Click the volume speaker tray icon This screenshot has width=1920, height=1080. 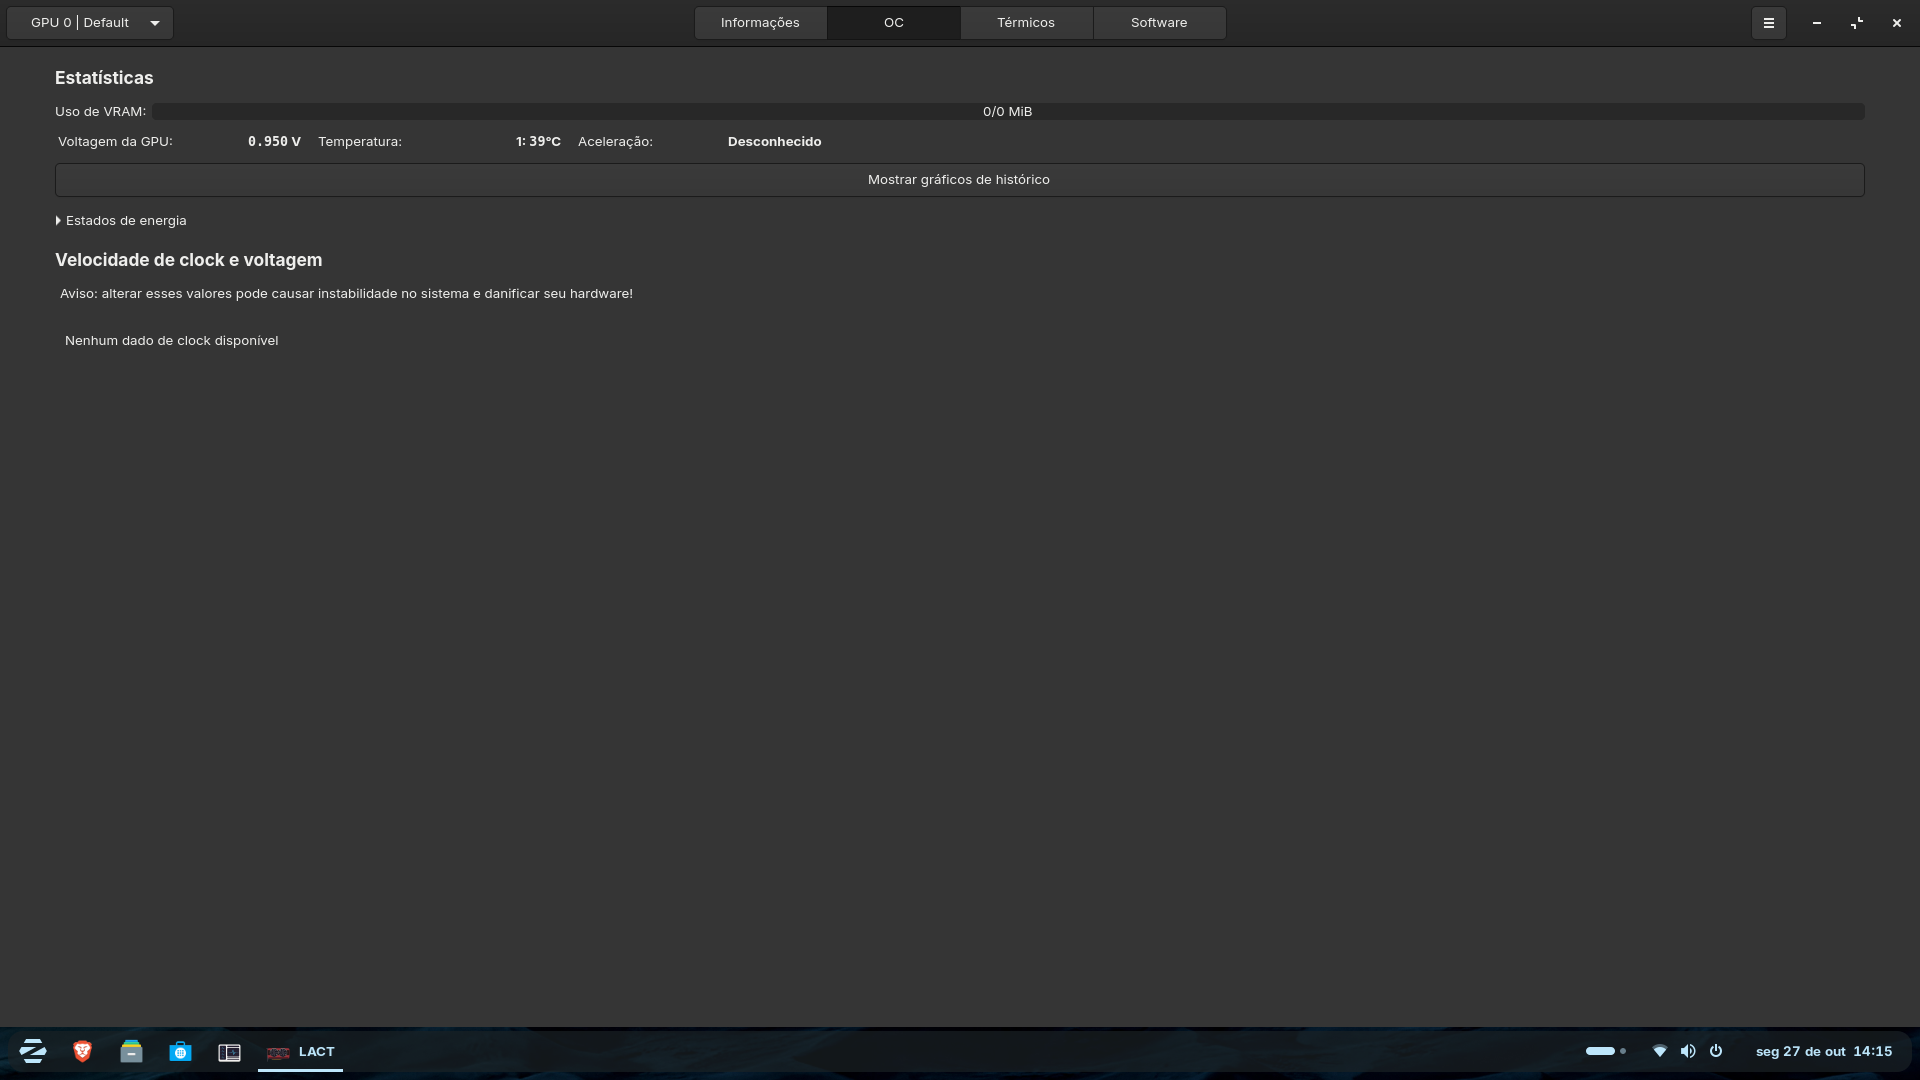tap(1688, 1051)
